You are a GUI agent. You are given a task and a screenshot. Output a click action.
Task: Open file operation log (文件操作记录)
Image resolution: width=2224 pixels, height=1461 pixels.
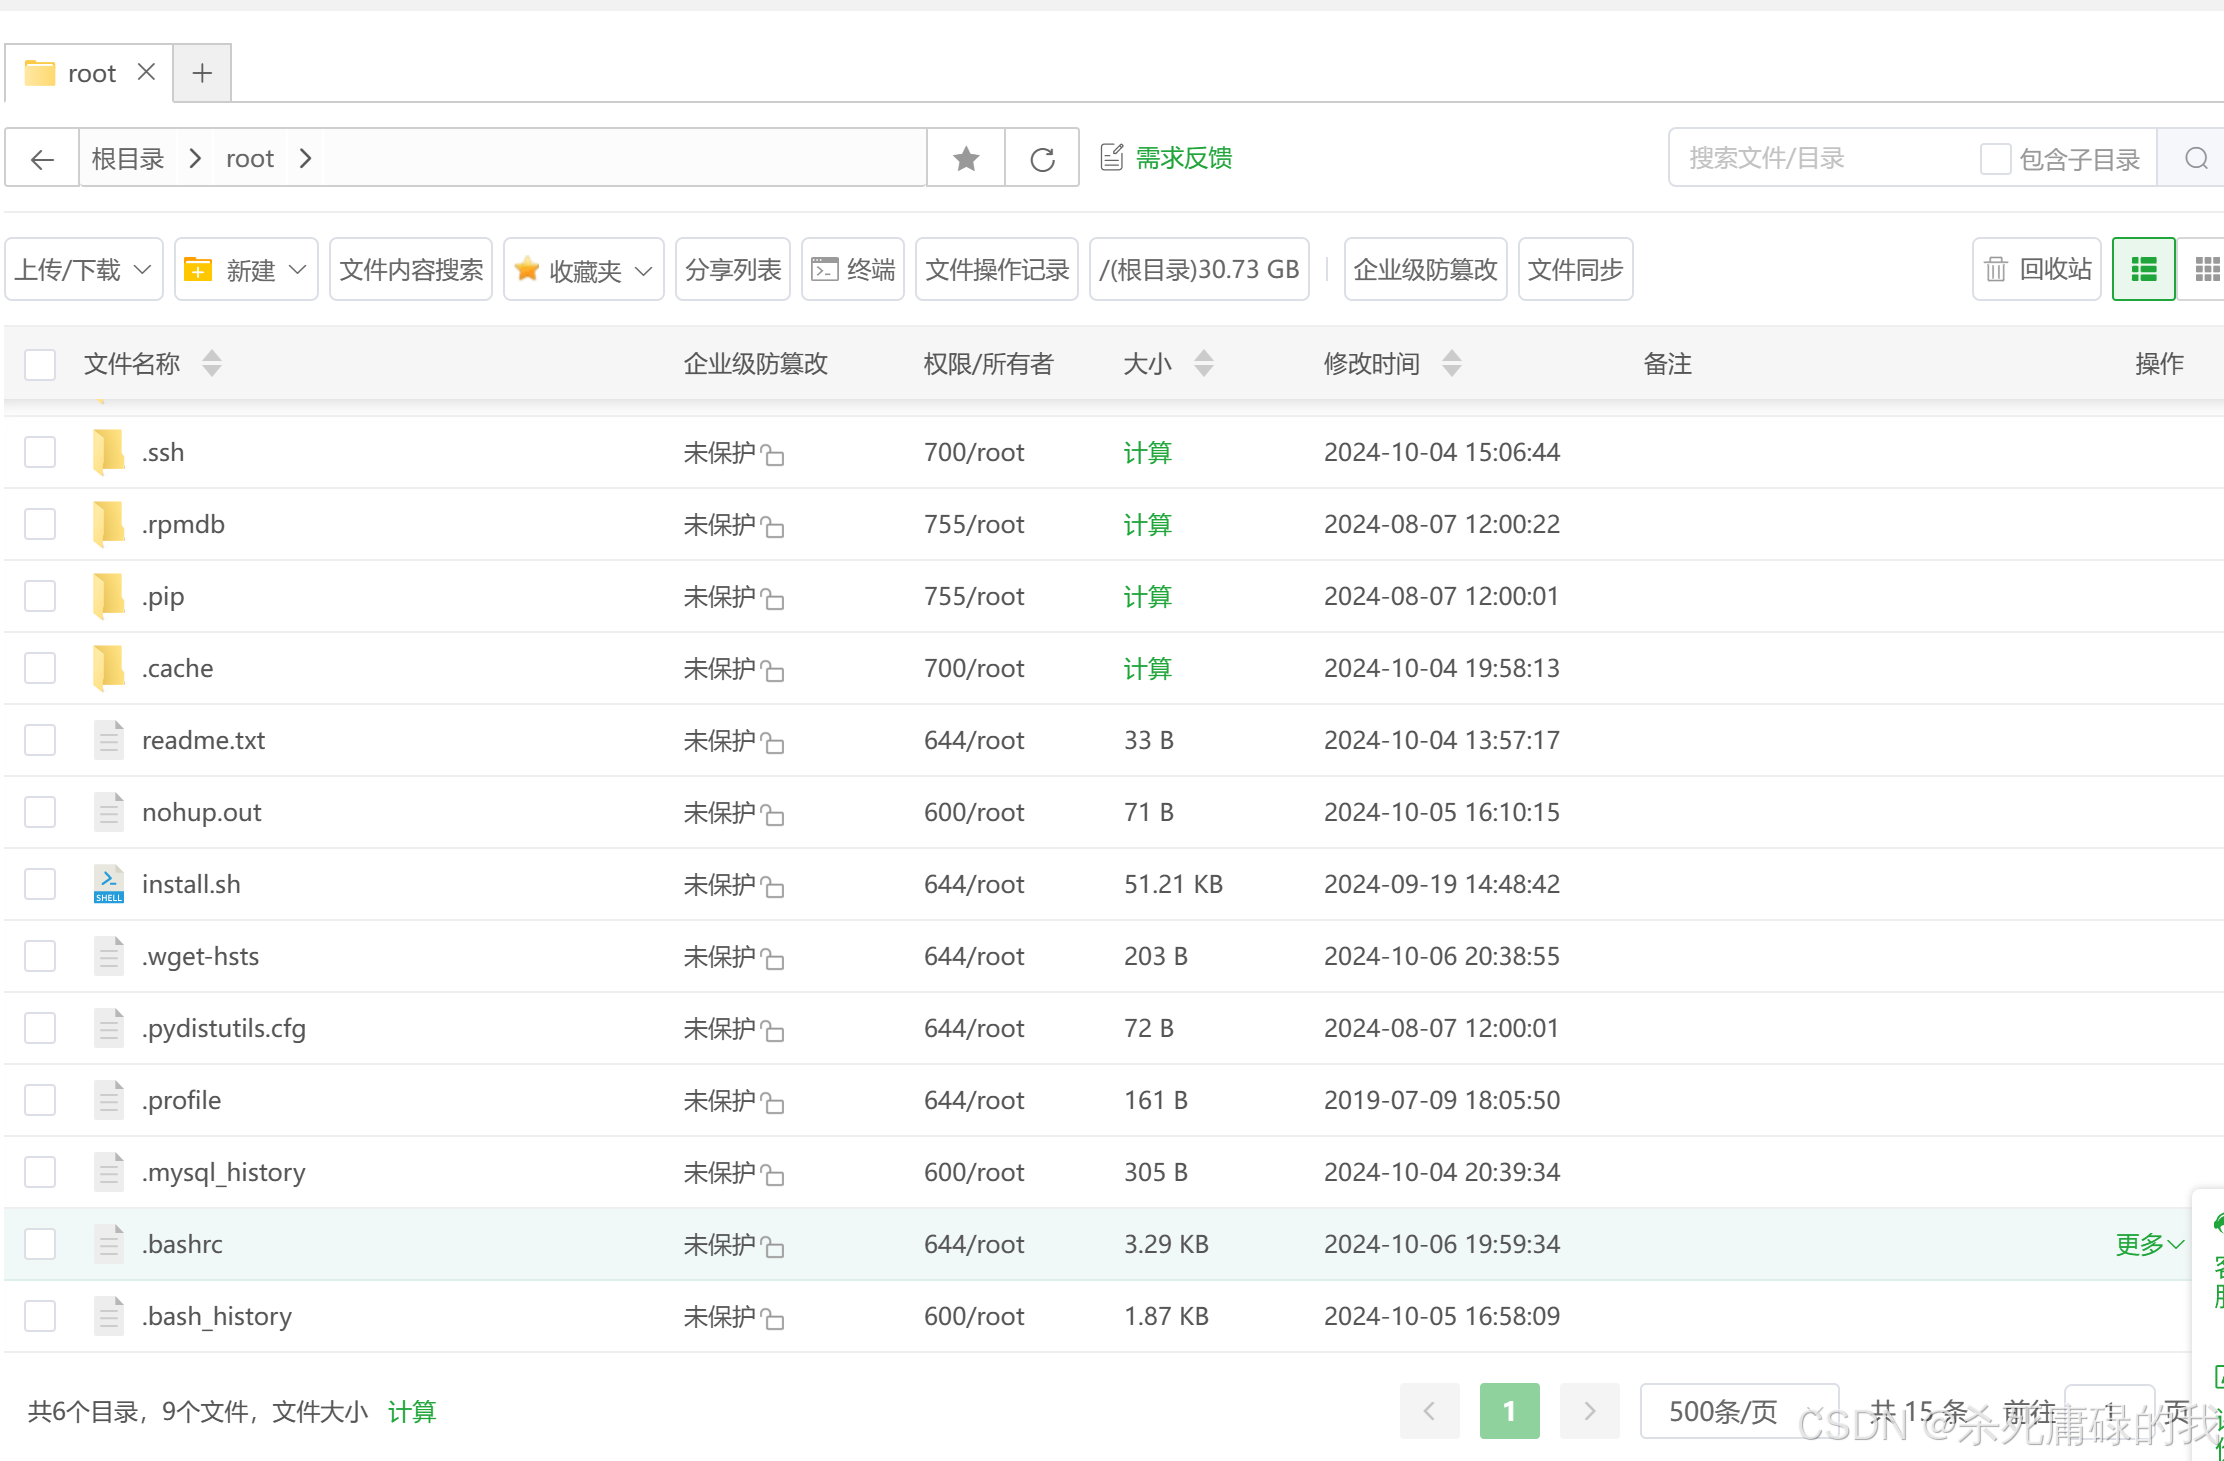[997, 269]
